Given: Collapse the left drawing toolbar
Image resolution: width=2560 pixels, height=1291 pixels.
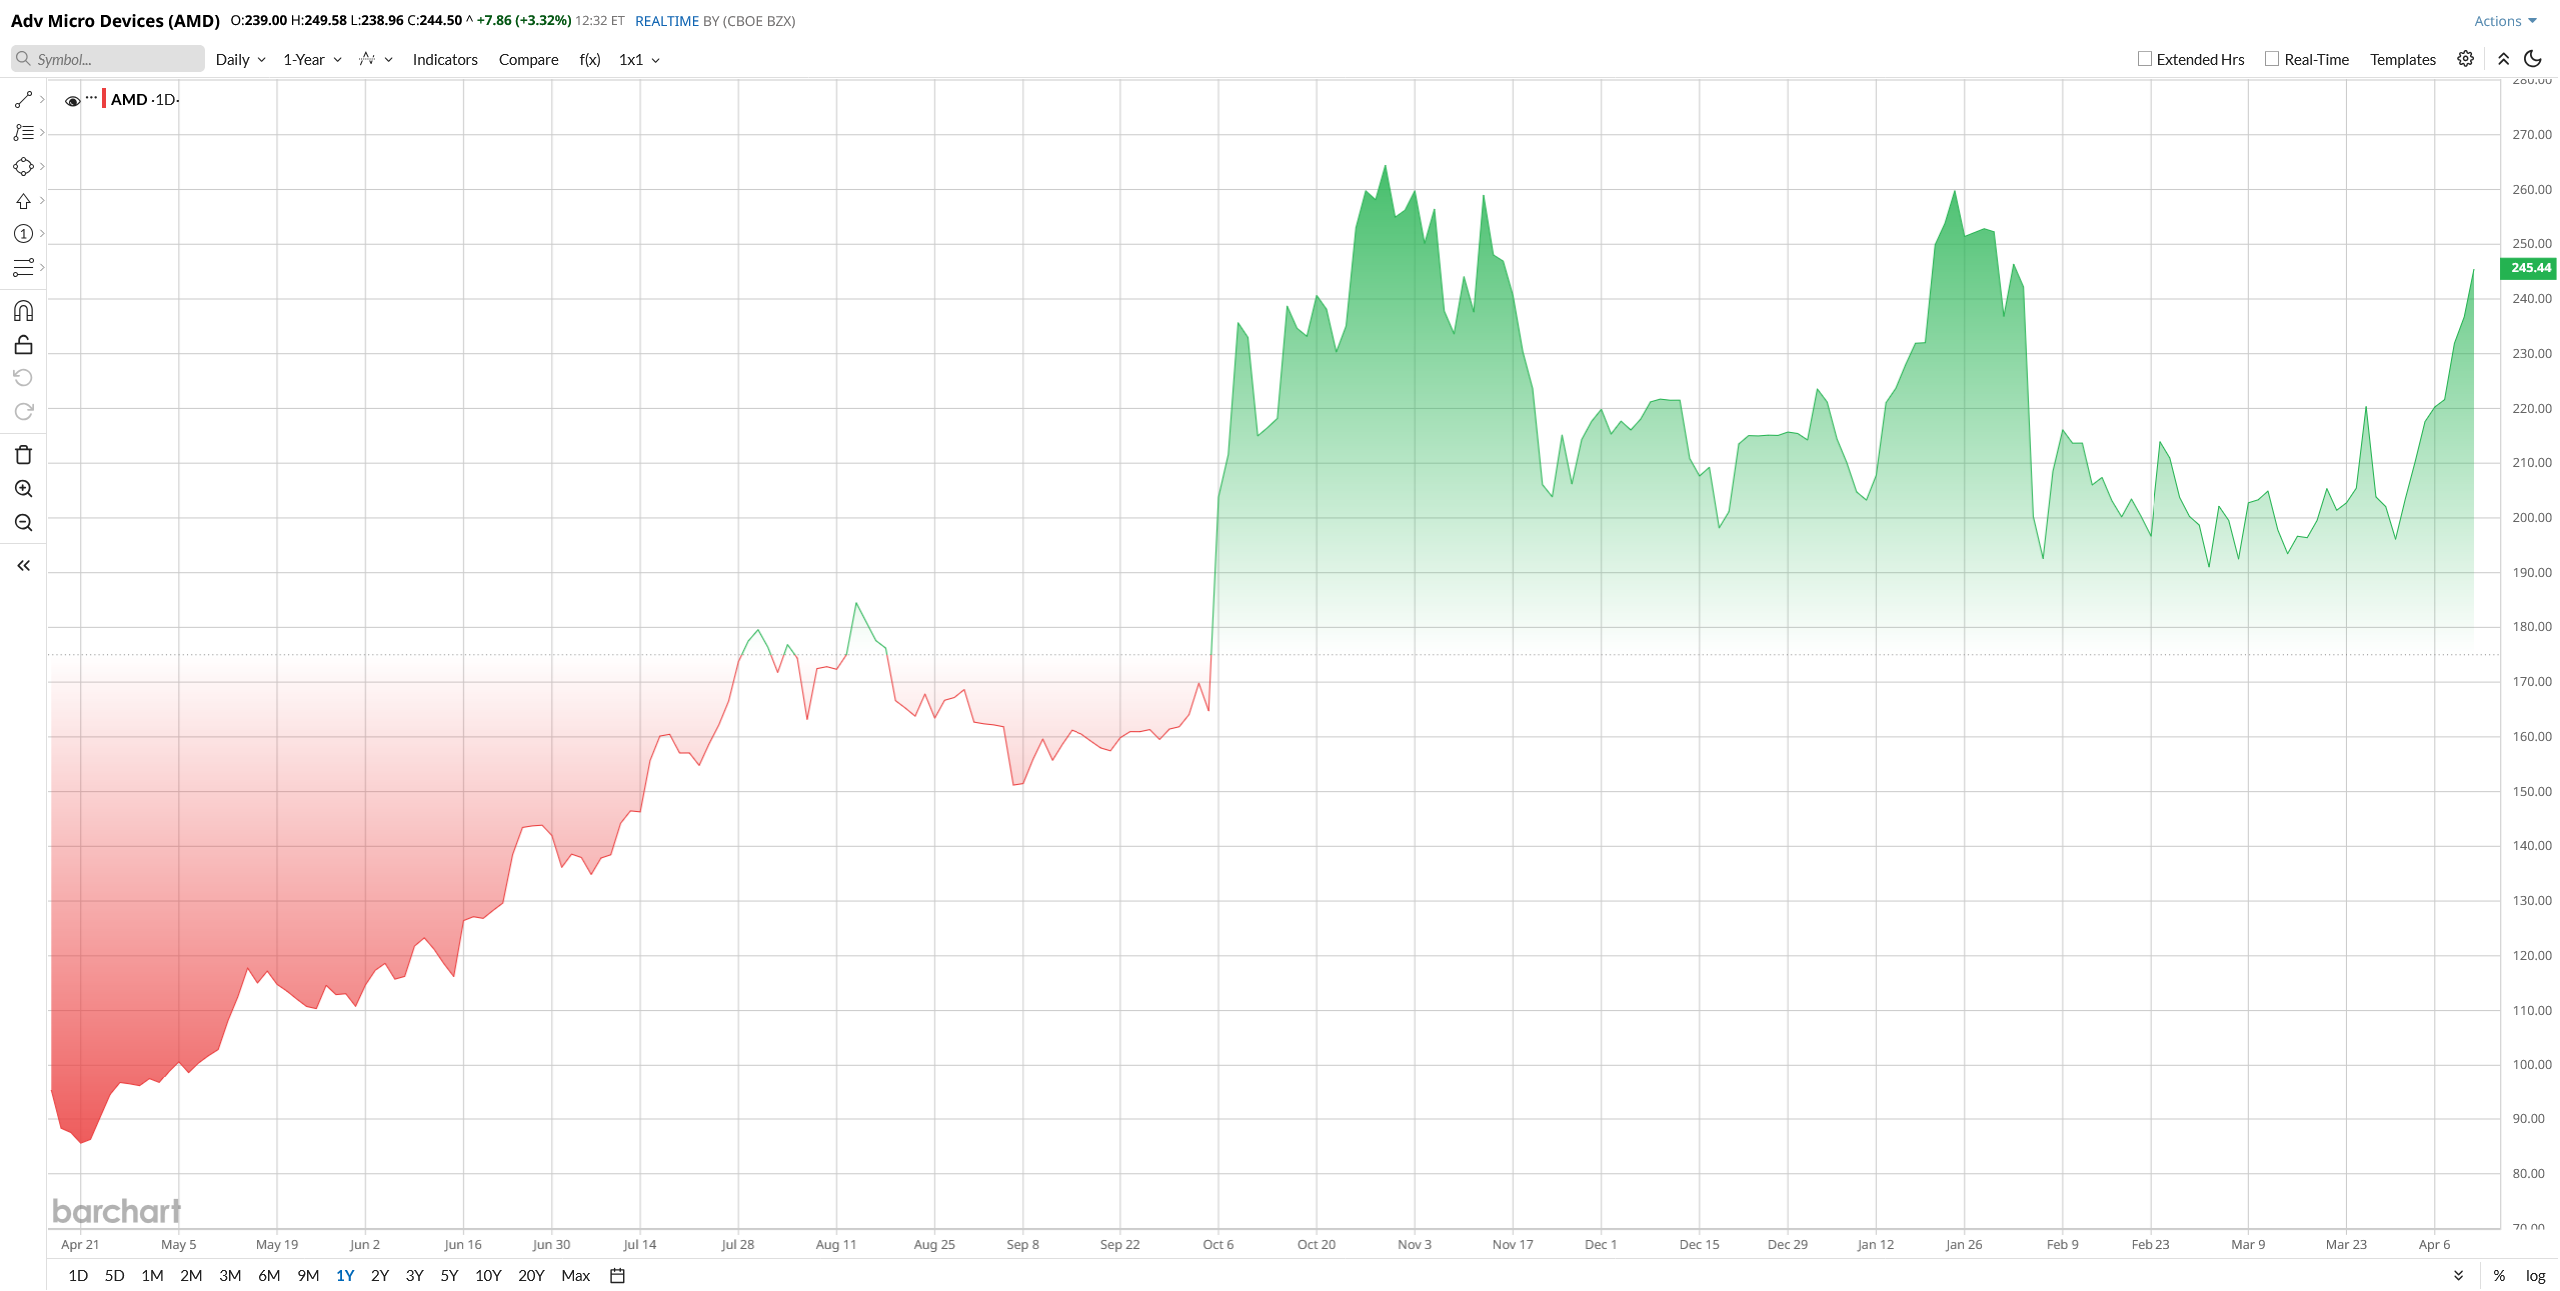Looking at the screenshot, I should click(x=23, y=566).
